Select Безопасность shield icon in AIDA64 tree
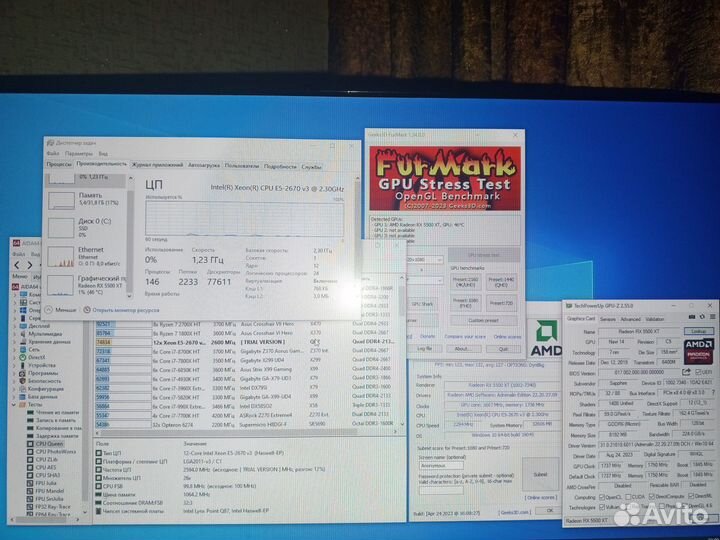Image resolution: width=720 pixels, height=540 pixels. point(23,381)
